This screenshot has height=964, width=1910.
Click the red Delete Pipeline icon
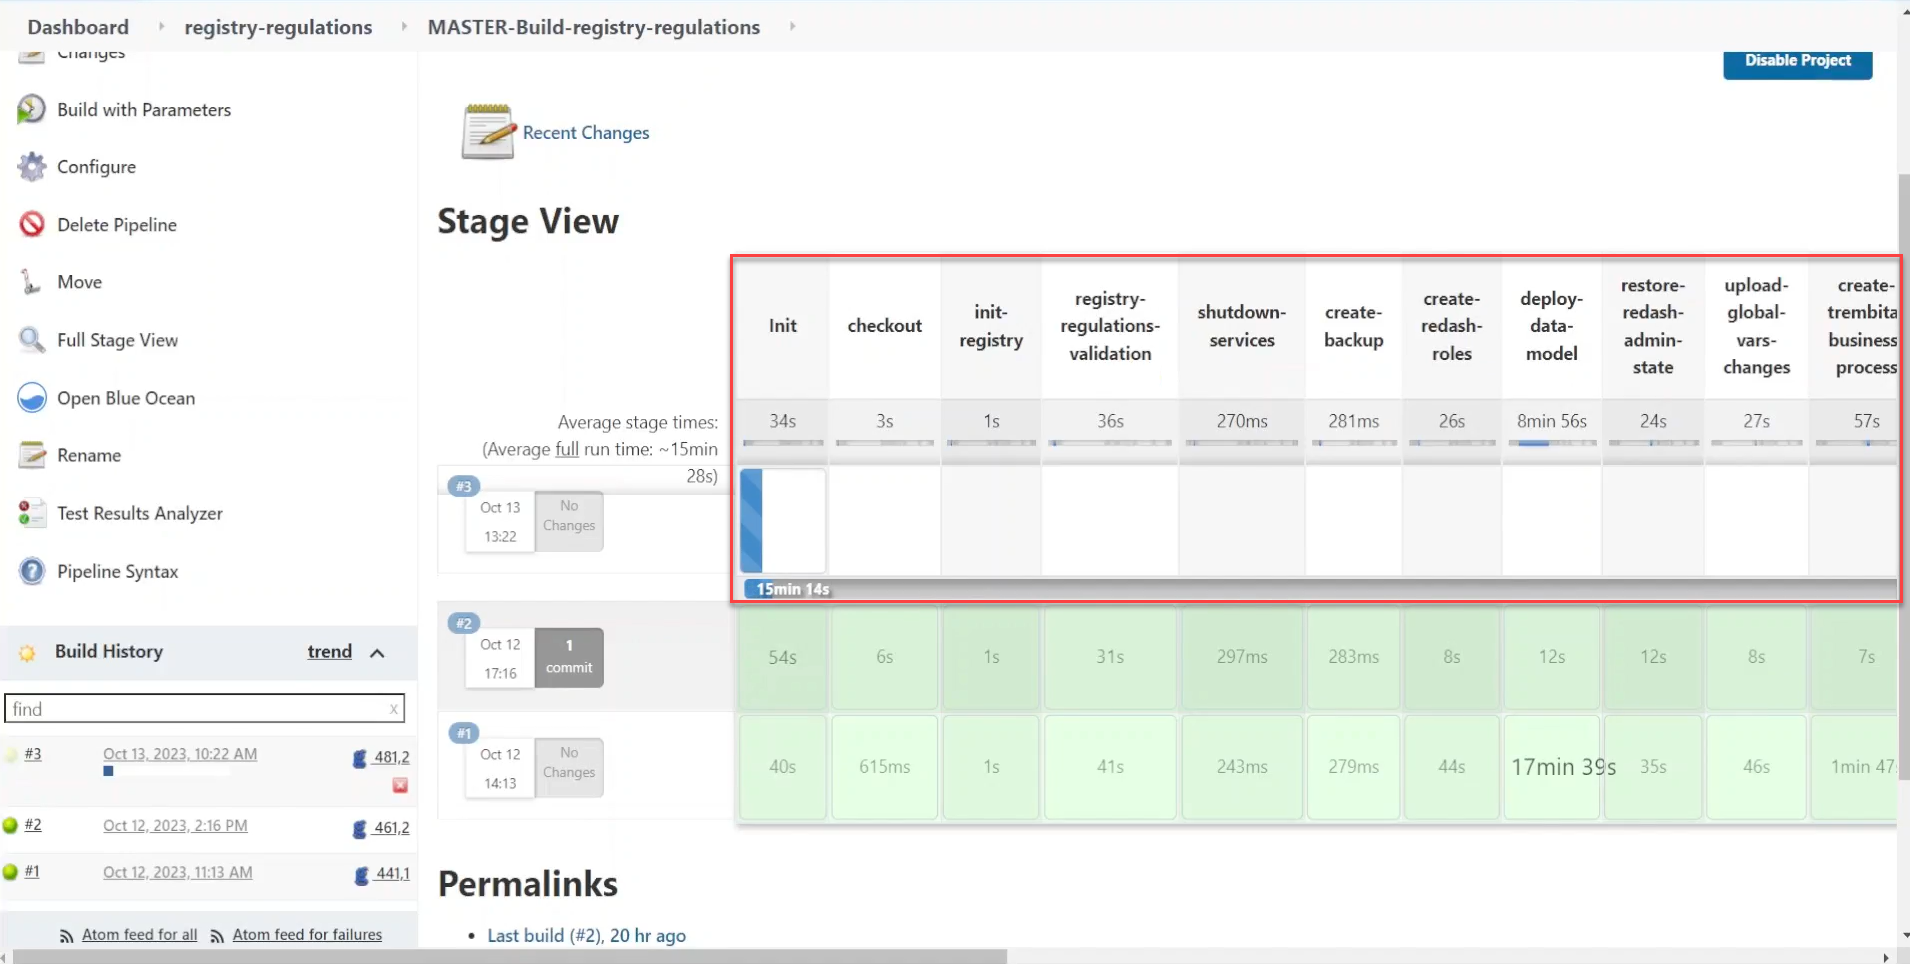pyautogui.click(x=32, y=224)
